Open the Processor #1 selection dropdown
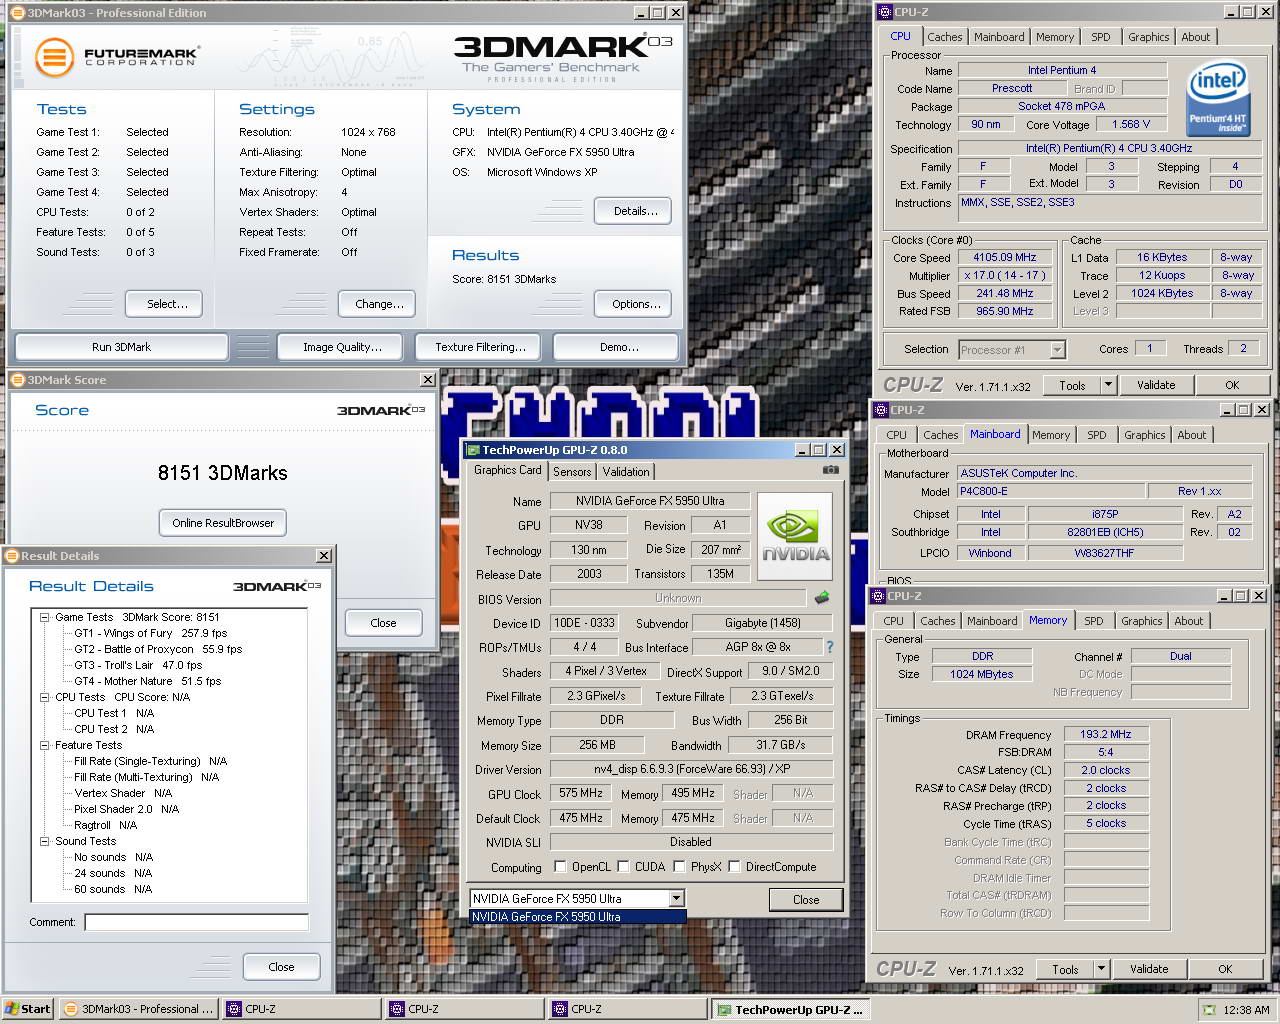The height and width of the screenshot is (1024, 1280). tap(1057, 350)
